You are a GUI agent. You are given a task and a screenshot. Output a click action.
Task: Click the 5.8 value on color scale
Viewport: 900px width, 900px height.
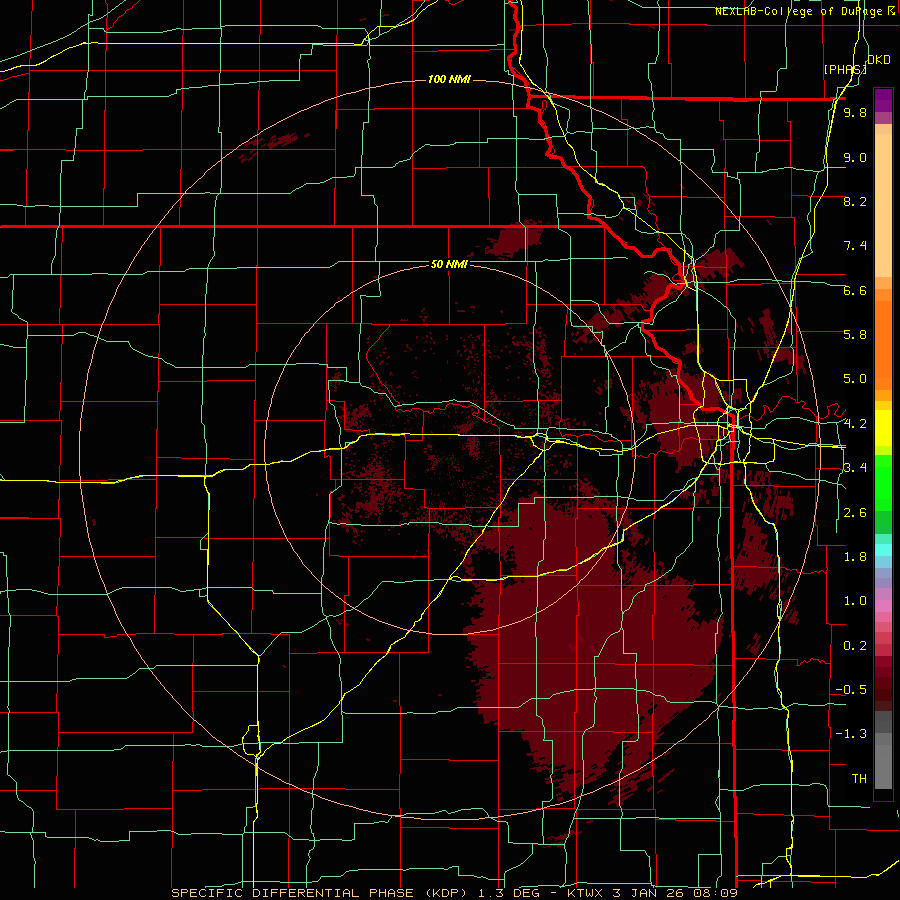pyautogui.click(x=855, y=335)
